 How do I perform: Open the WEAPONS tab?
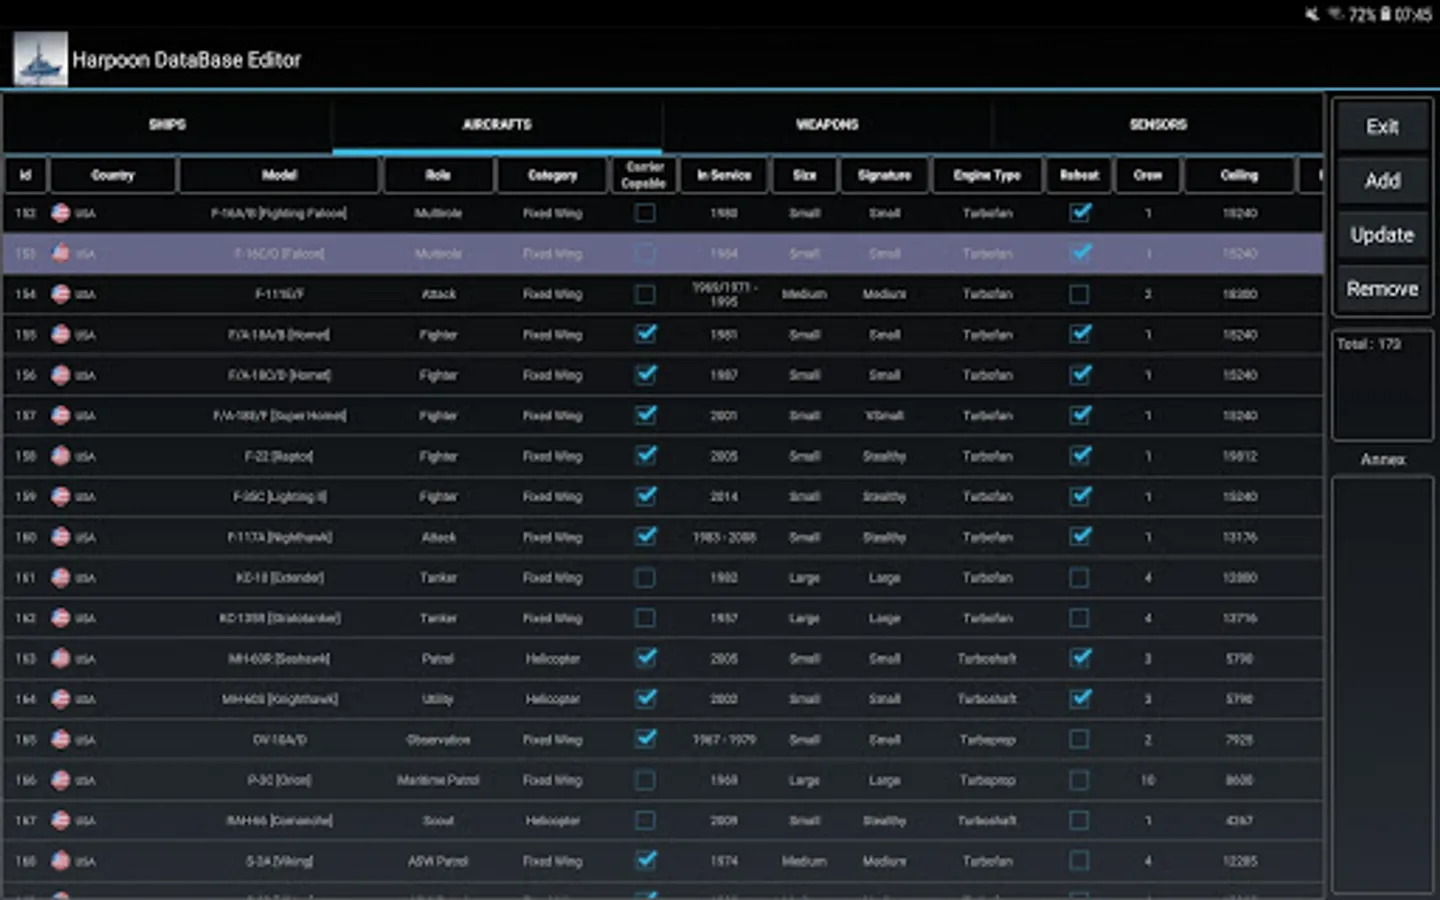point(827,124)
